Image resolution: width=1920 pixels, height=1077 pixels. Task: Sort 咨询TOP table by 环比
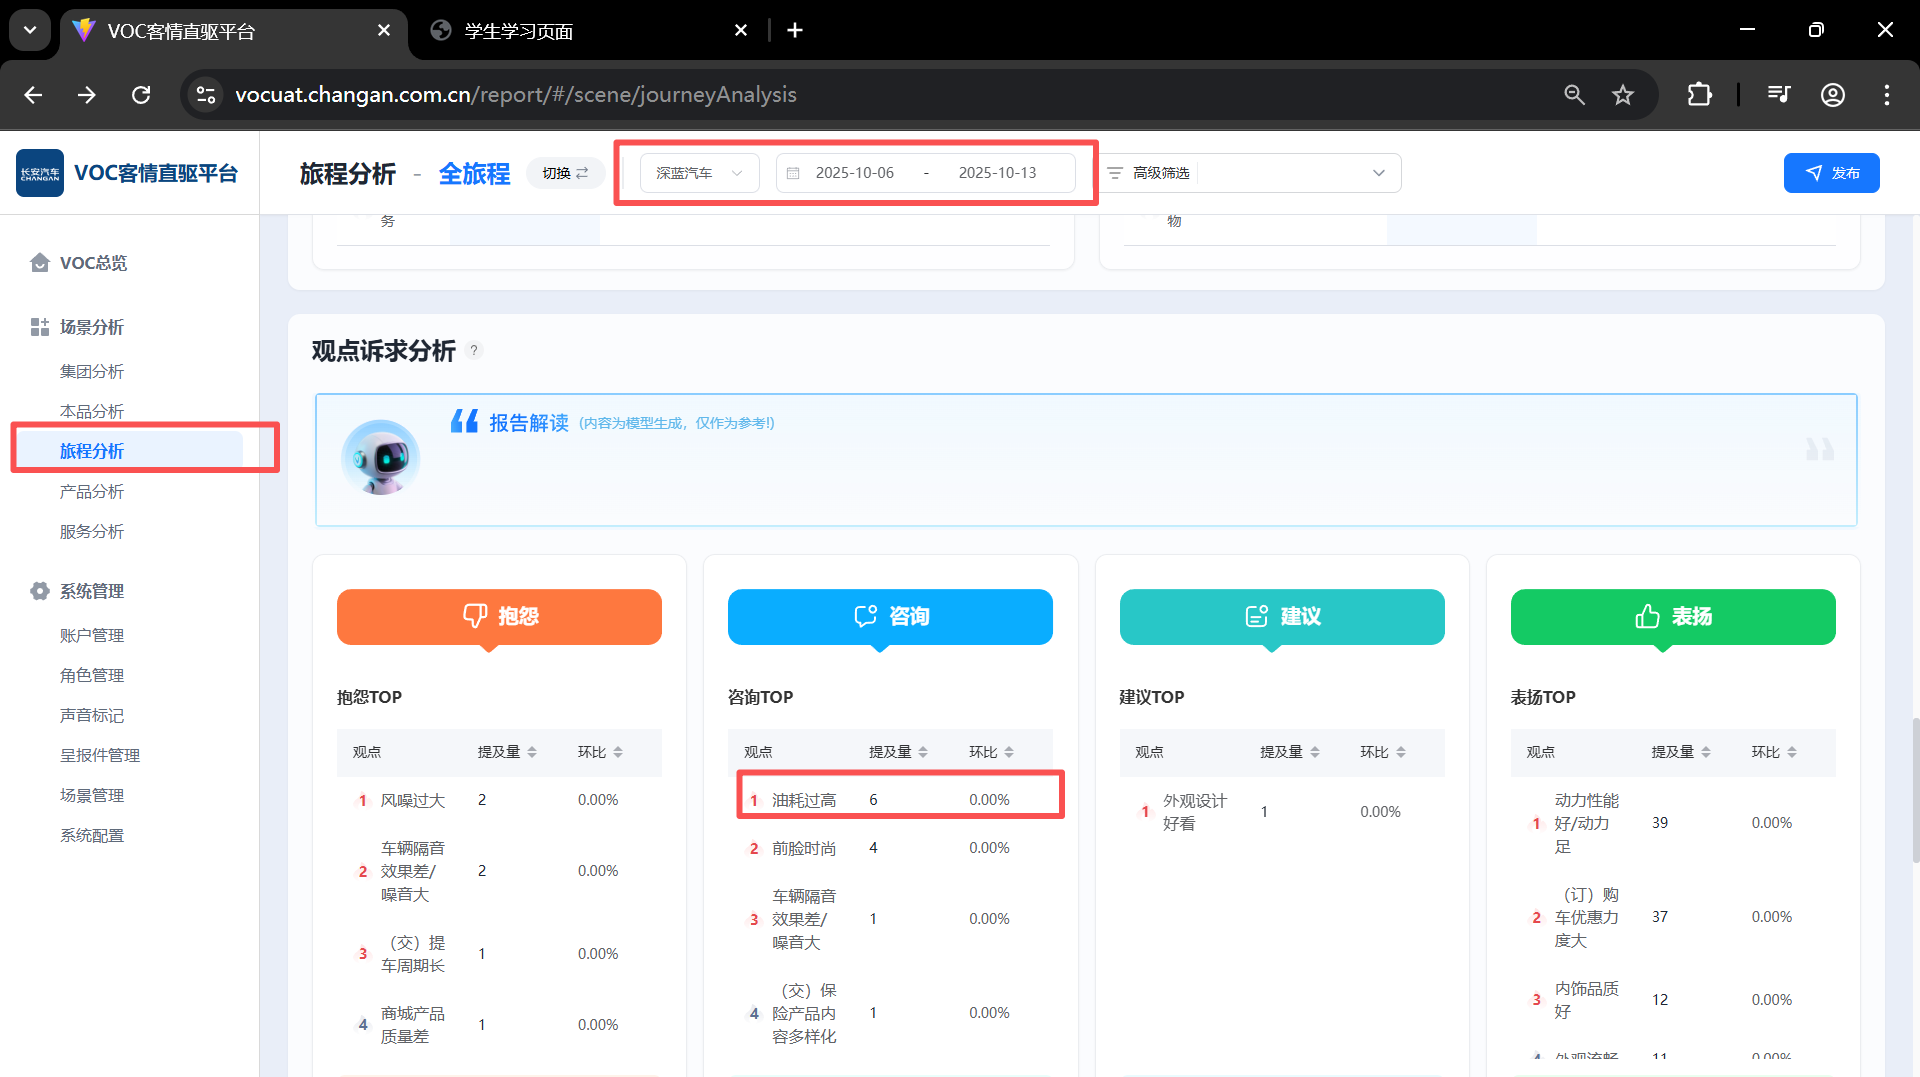(x=1009, y=752)
